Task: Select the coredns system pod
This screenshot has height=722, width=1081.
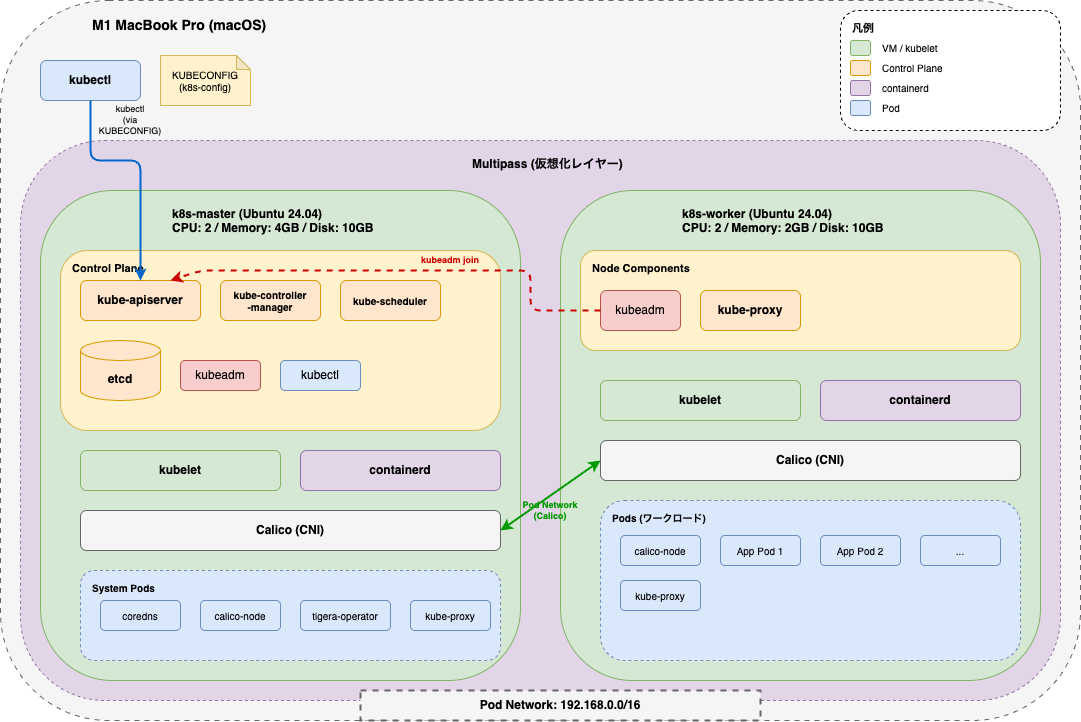Action: coord(140,616)
